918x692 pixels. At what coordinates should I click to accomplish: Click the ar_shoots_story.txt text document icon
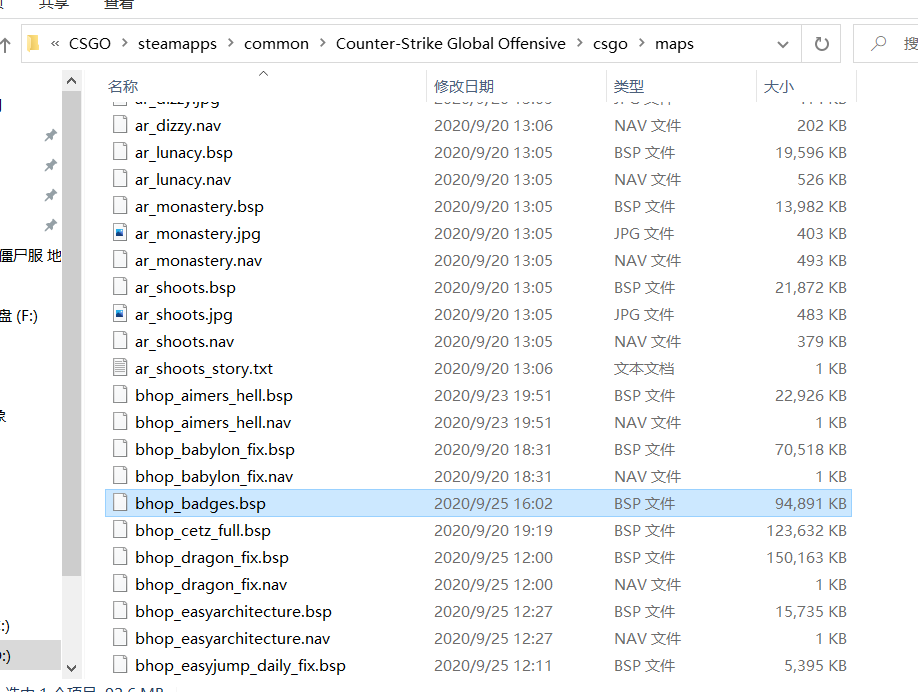click(120, 368)
